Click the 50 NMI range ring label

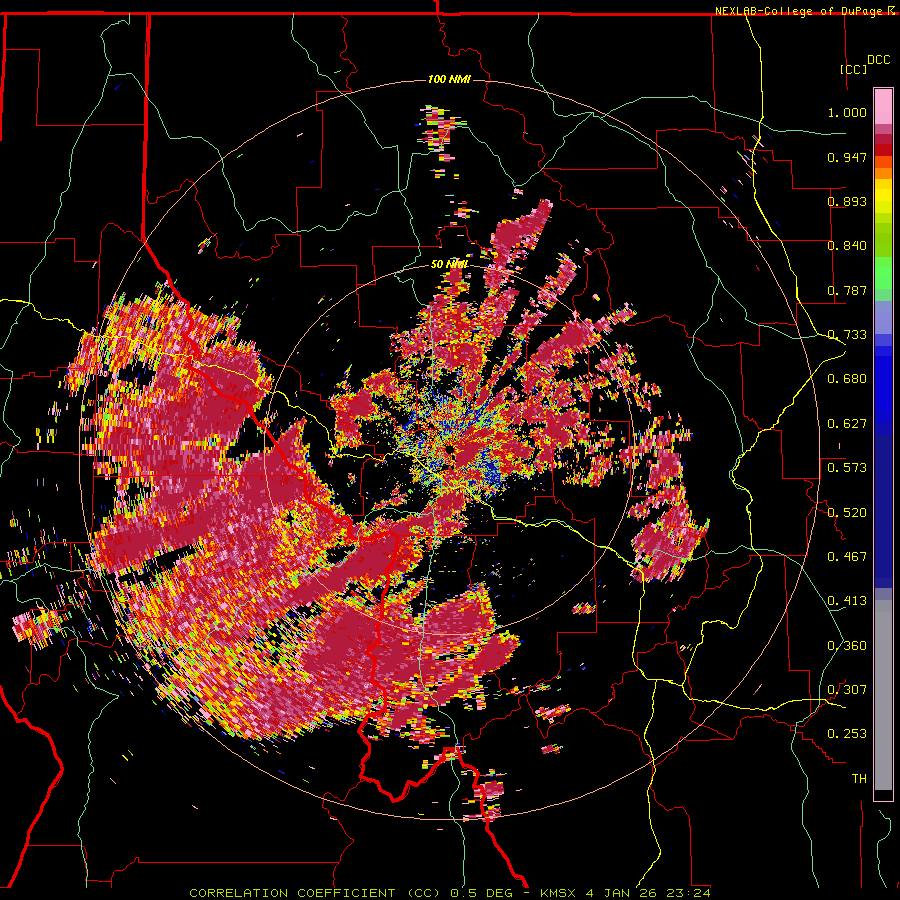click(x=449, y=264)
